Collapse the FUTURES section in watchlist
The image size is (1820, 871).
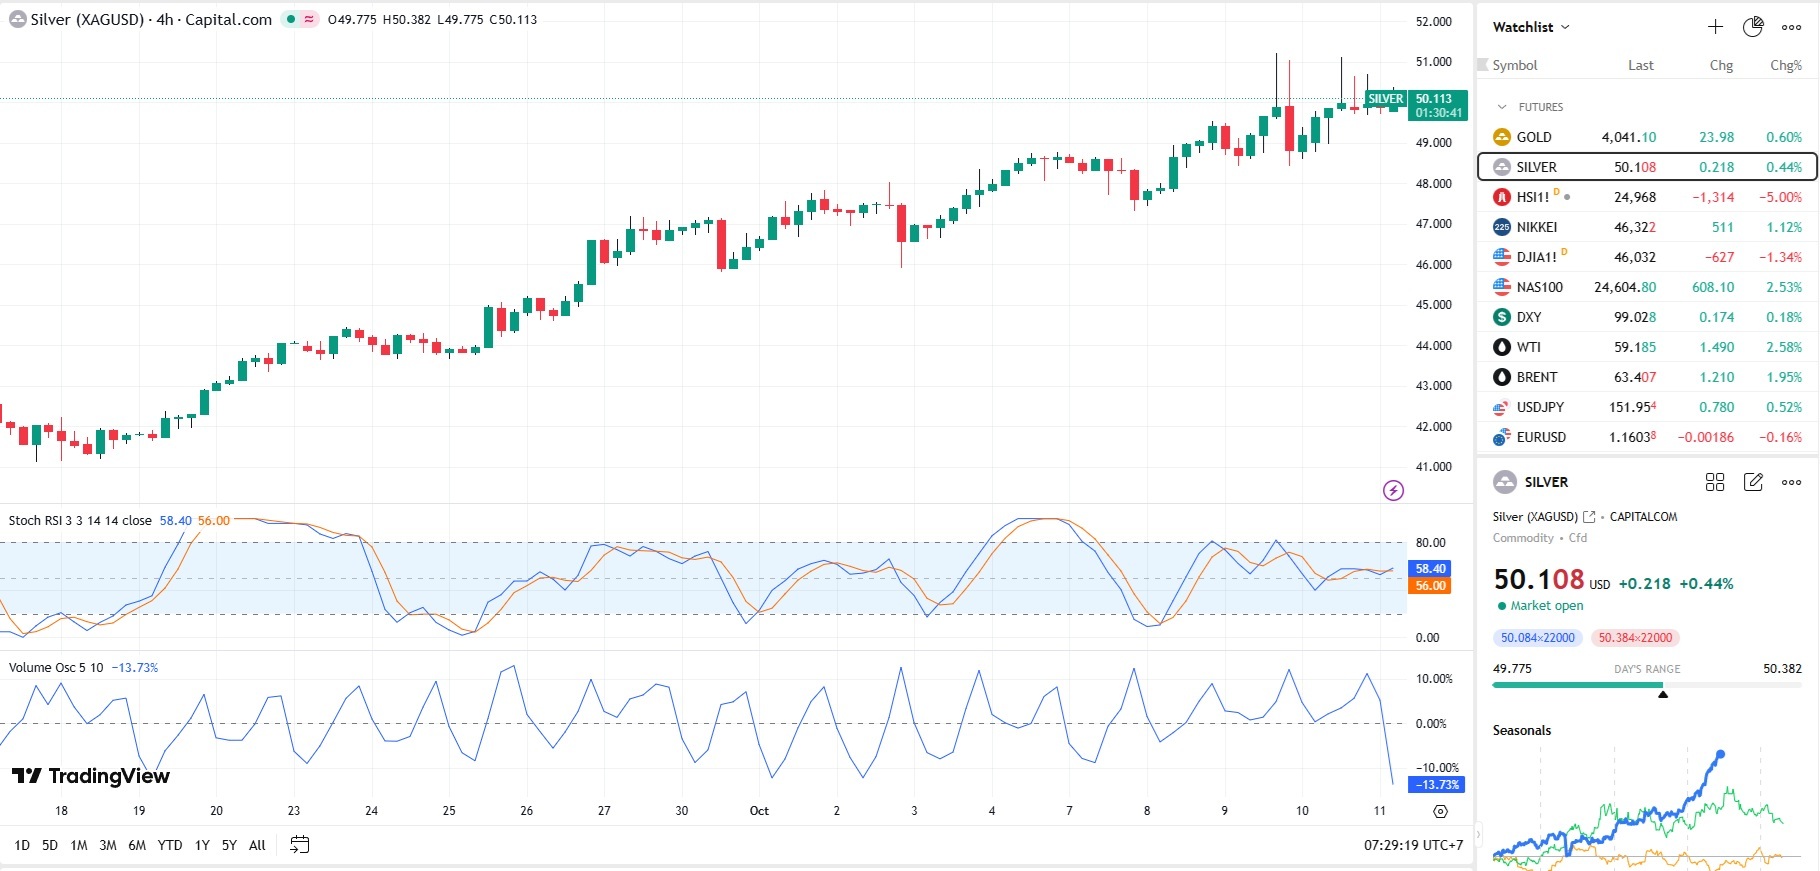pyautogui.click(x=1502, y=107)
